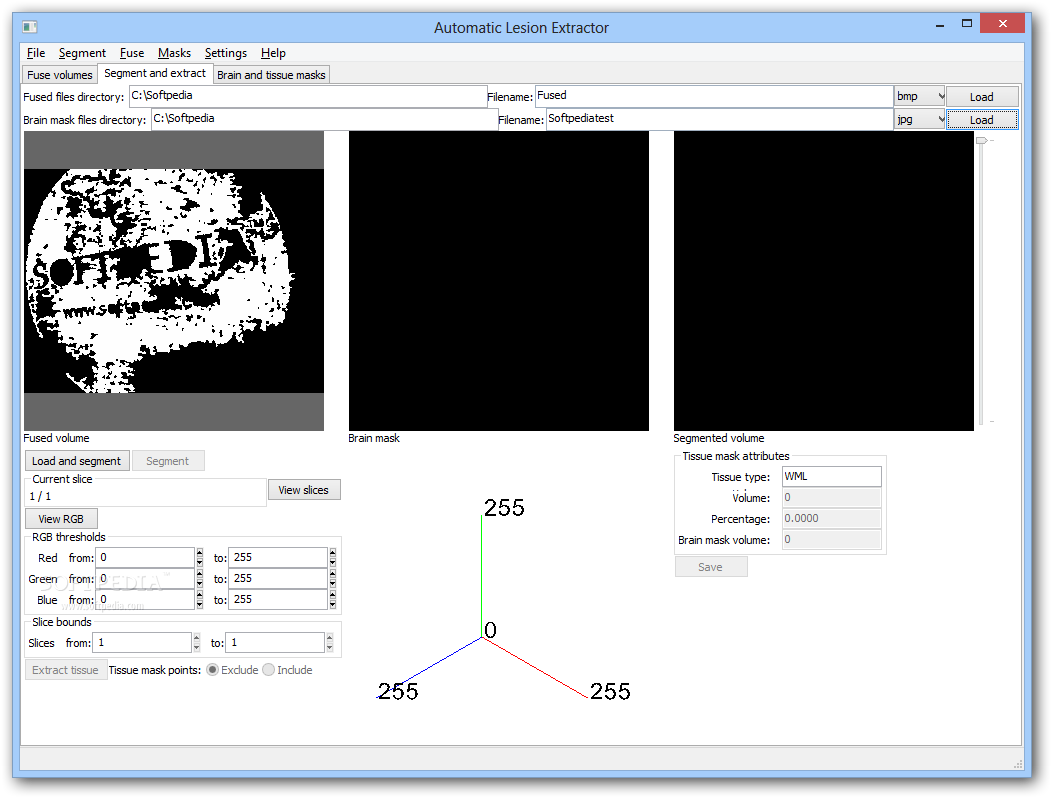
Task: Open the Help menu
Action: tap(273, 53)
